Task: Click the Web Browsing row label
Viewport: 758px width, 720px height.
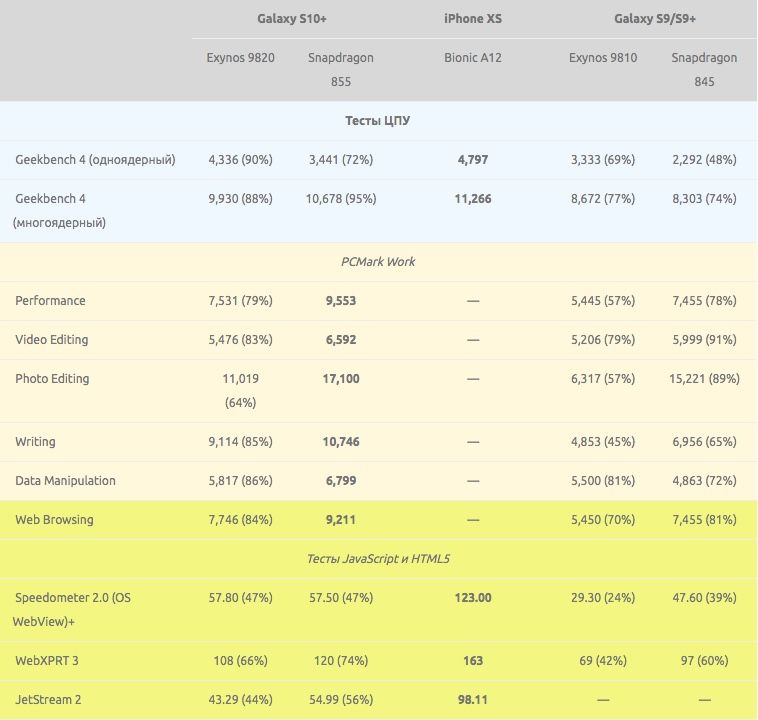Action: click(x=54, y=520)
